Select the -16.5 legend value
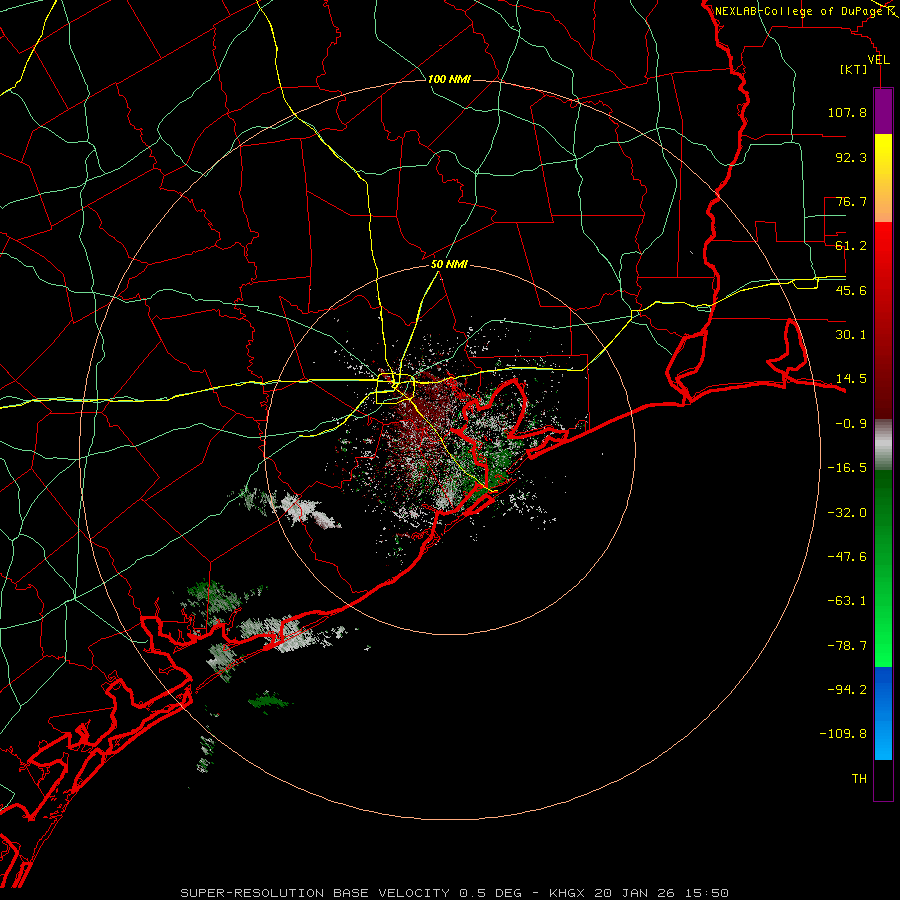 [847, 468]
